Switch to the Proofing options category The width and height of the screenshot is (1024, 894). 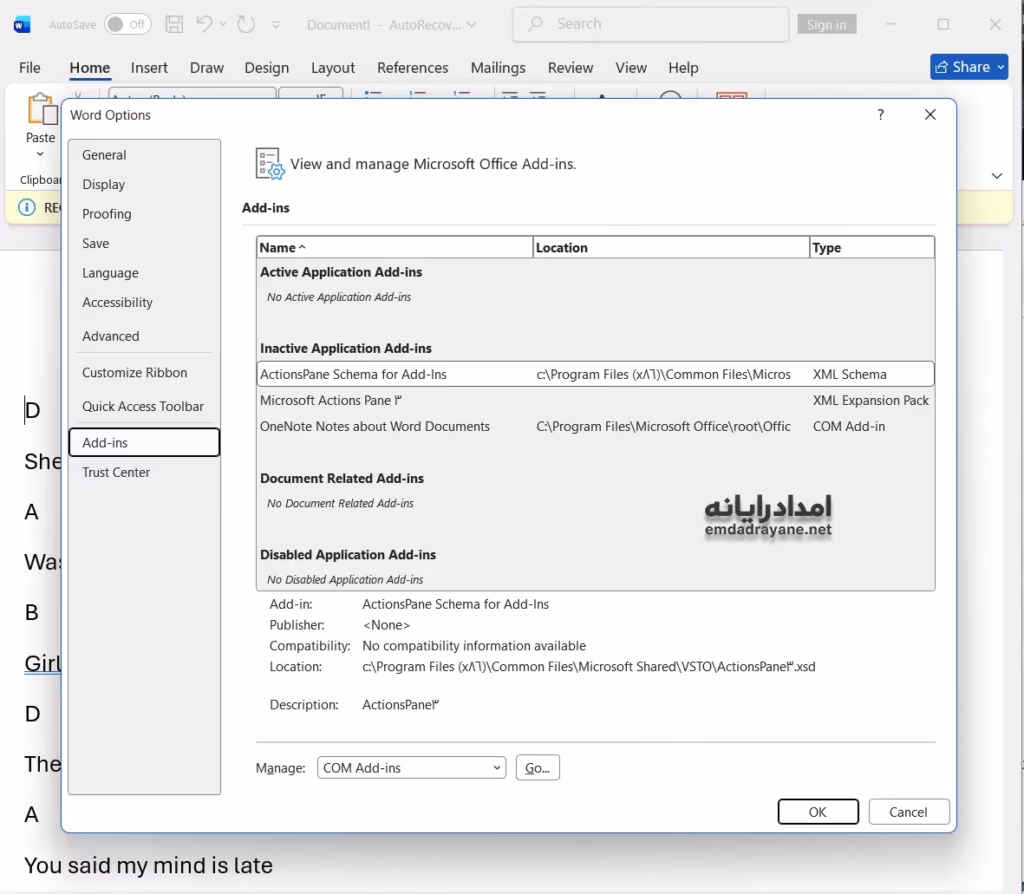coord(107,214)
